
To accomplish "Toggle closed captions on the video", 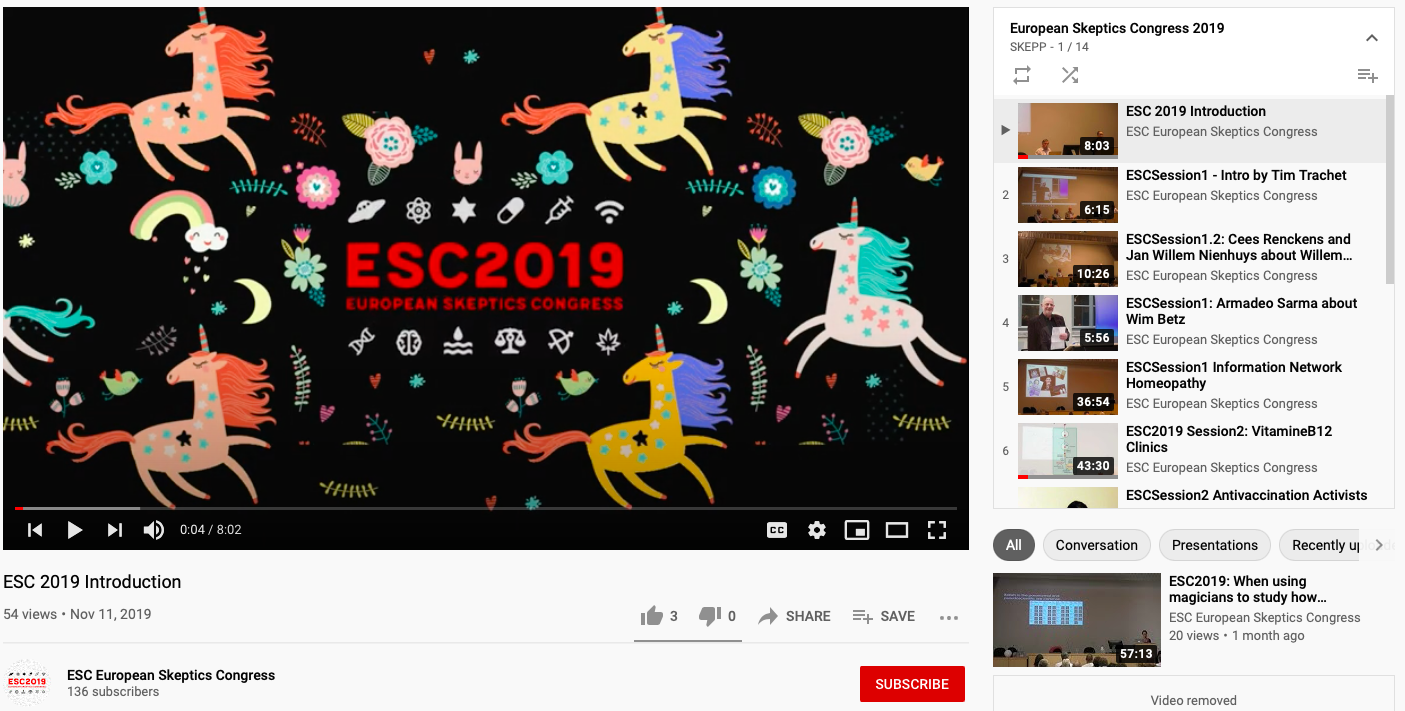I will 777,530.
